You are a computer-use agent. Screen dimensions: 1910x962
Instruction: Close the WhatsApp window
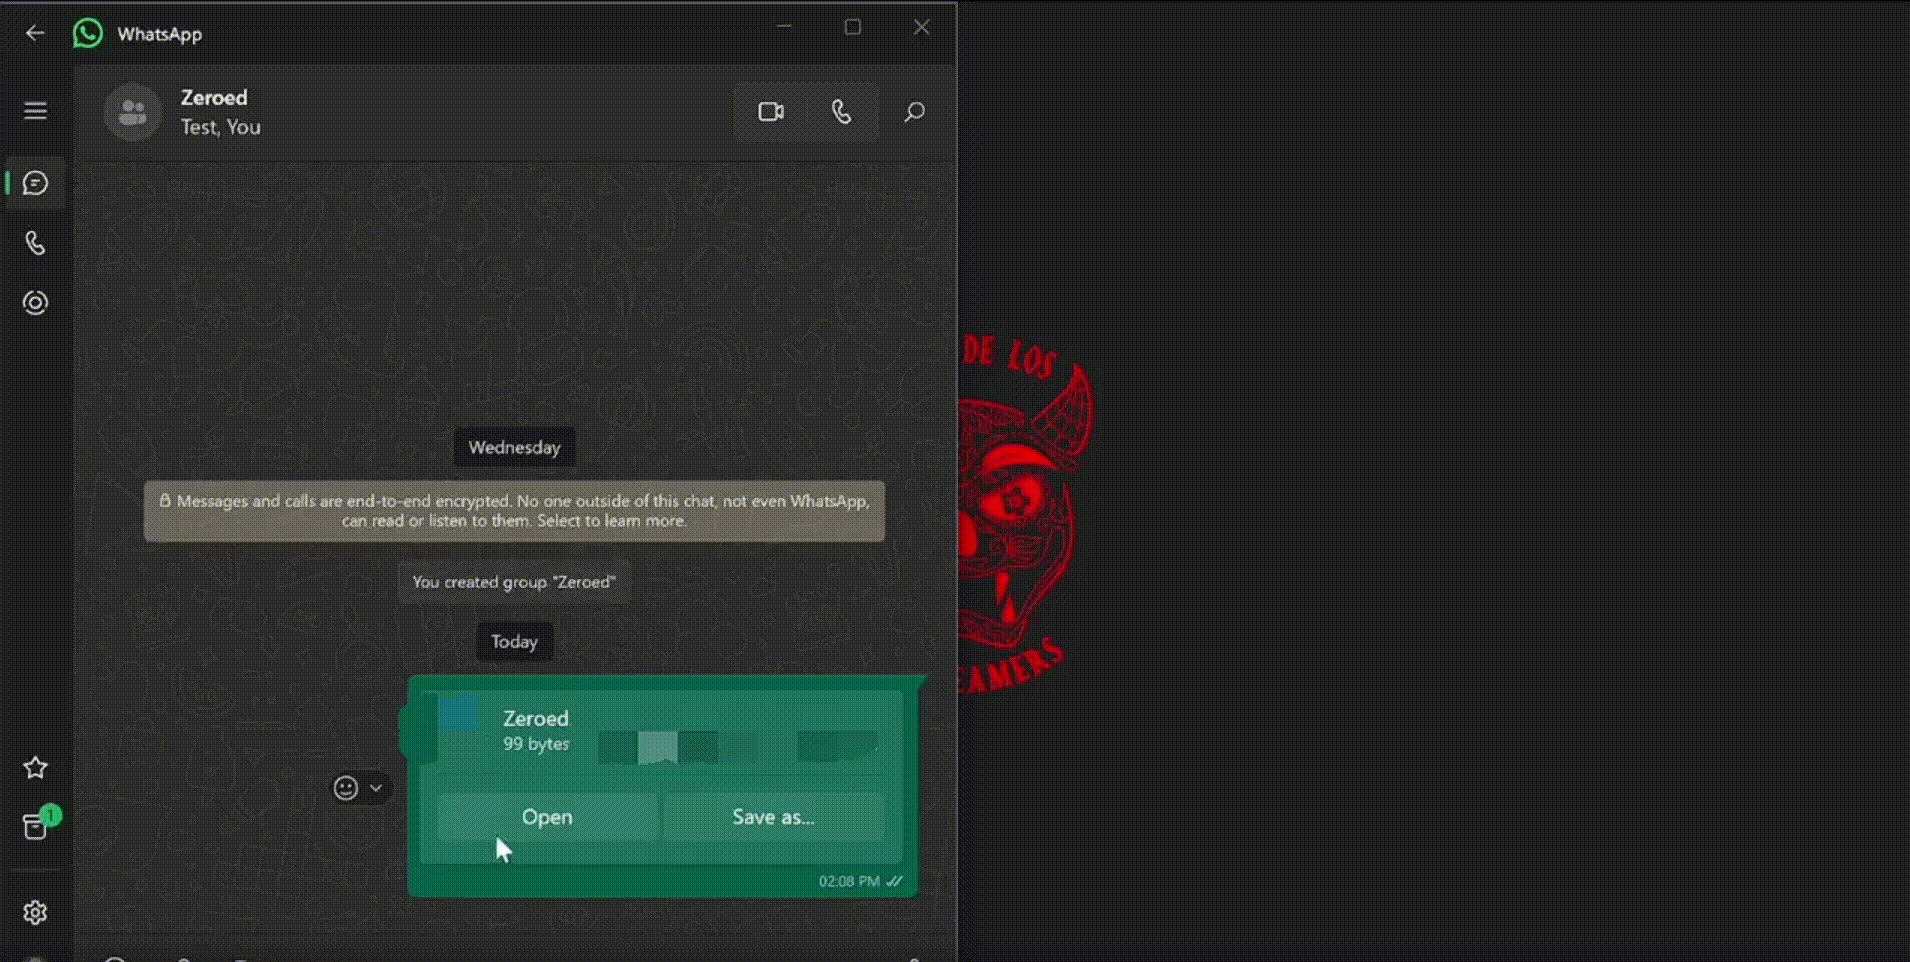coord(922,27)
